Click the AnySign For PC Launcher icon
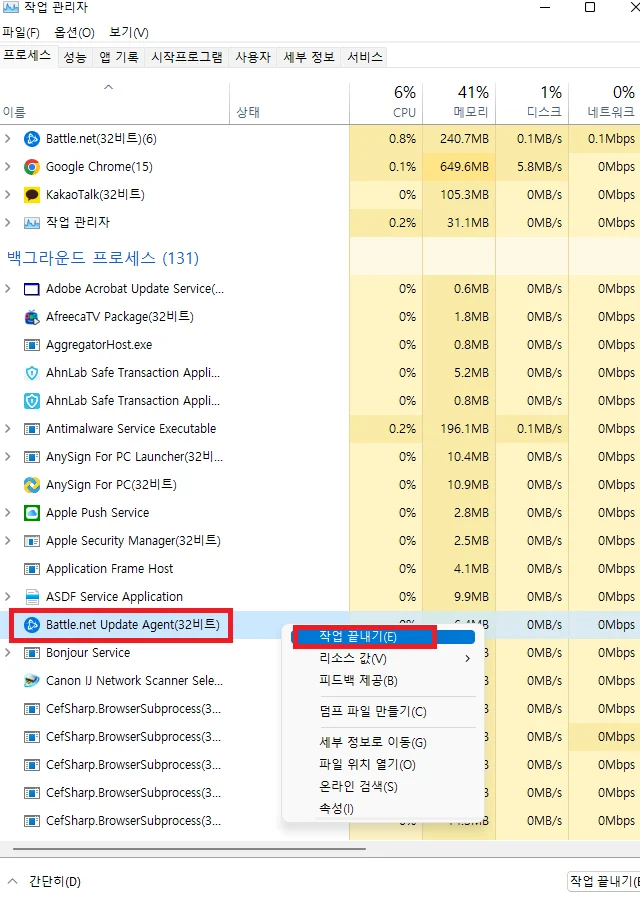 click(32, 457)
